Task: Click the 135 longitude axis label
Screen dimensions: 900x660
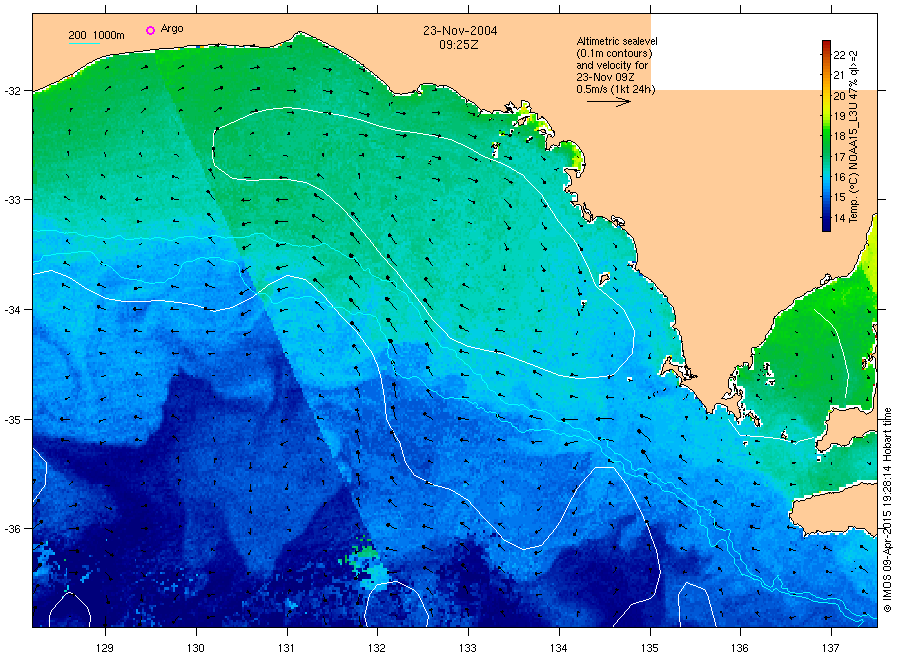Action: (650, 648)
